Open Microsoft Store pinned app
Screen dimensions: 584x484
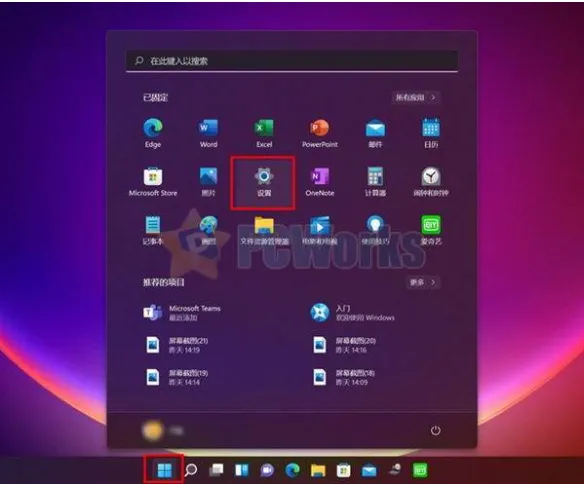(x=153, y=182)
